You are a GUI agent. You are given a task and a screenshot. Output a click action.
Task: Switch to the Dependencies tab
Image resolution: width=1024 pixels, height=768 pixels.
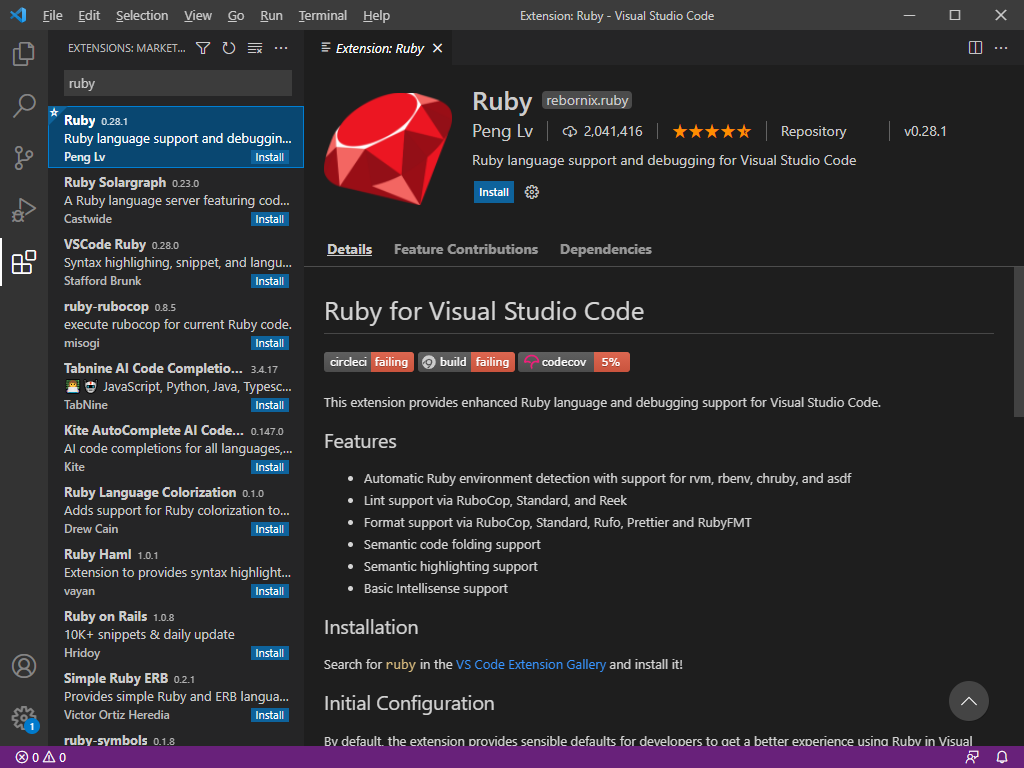pos(605,249)
